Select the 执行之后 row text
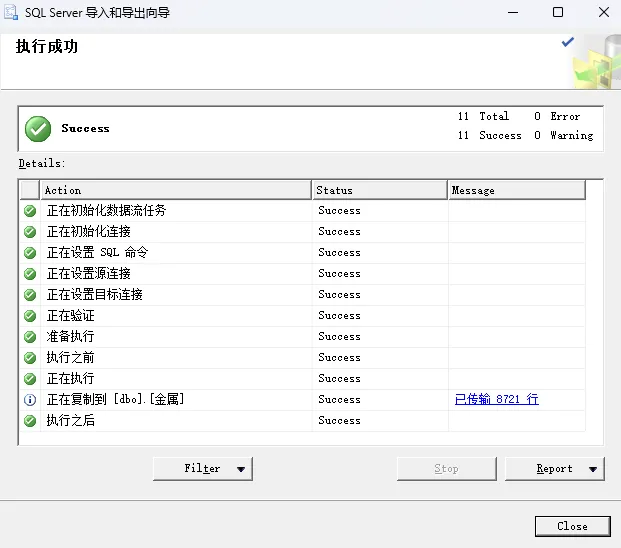The width and height of the screenshot is (621, 548). tap(70, 421)
